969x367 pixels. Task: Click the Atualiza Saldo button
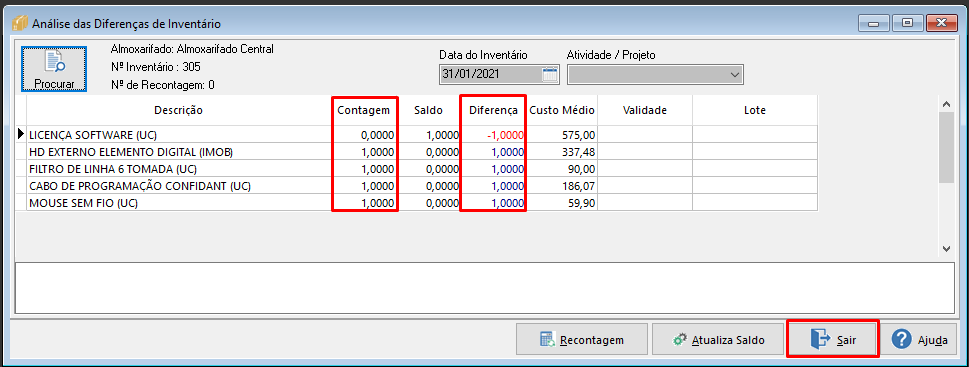tap(717, 340)
